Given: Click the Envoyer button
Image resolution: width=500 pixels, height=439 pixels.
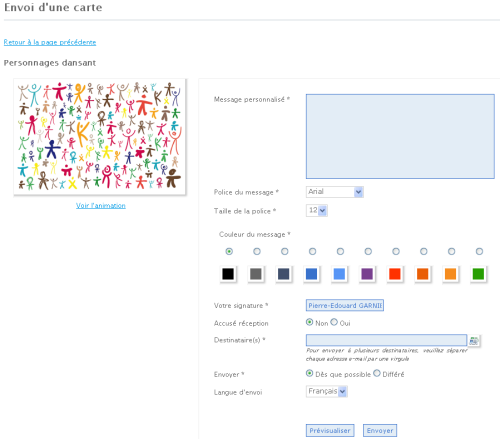Looking at the screenshot, I should click(380, 430).
